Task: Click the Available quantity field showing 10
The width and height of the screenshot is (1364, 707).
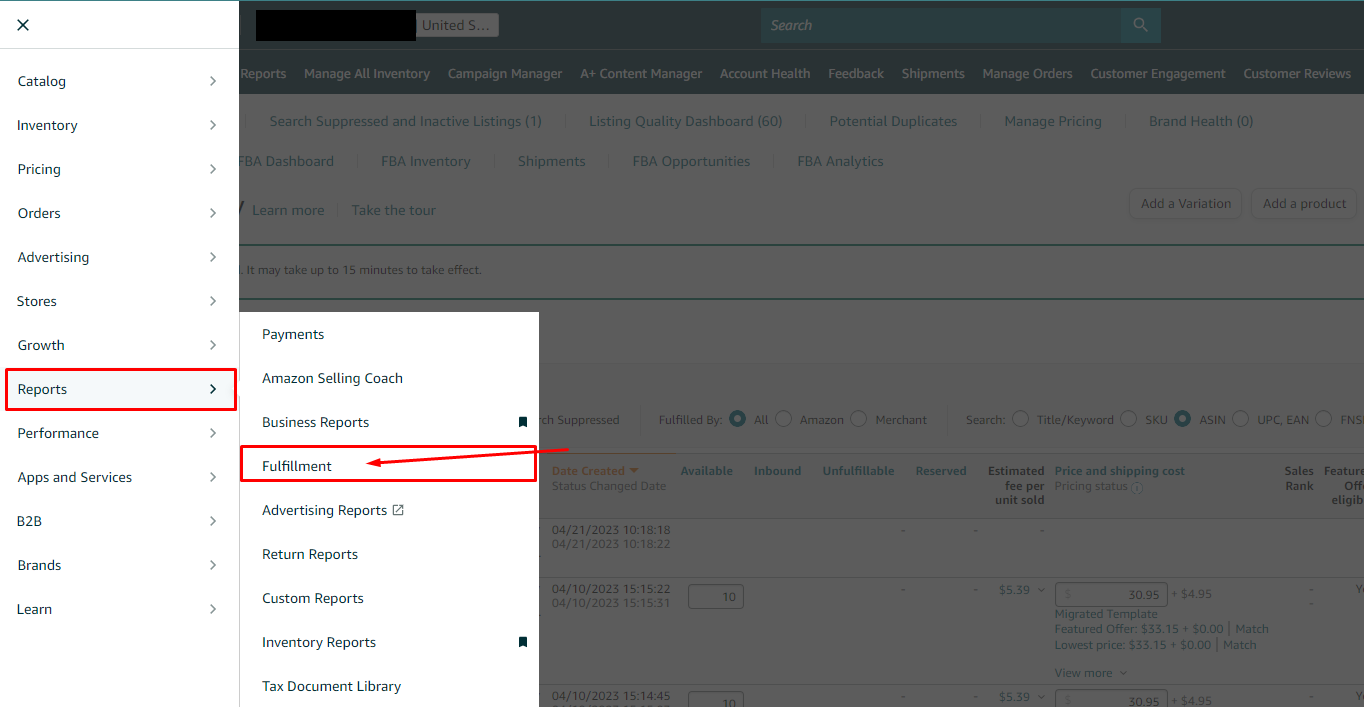Action: tap(716, 597)
